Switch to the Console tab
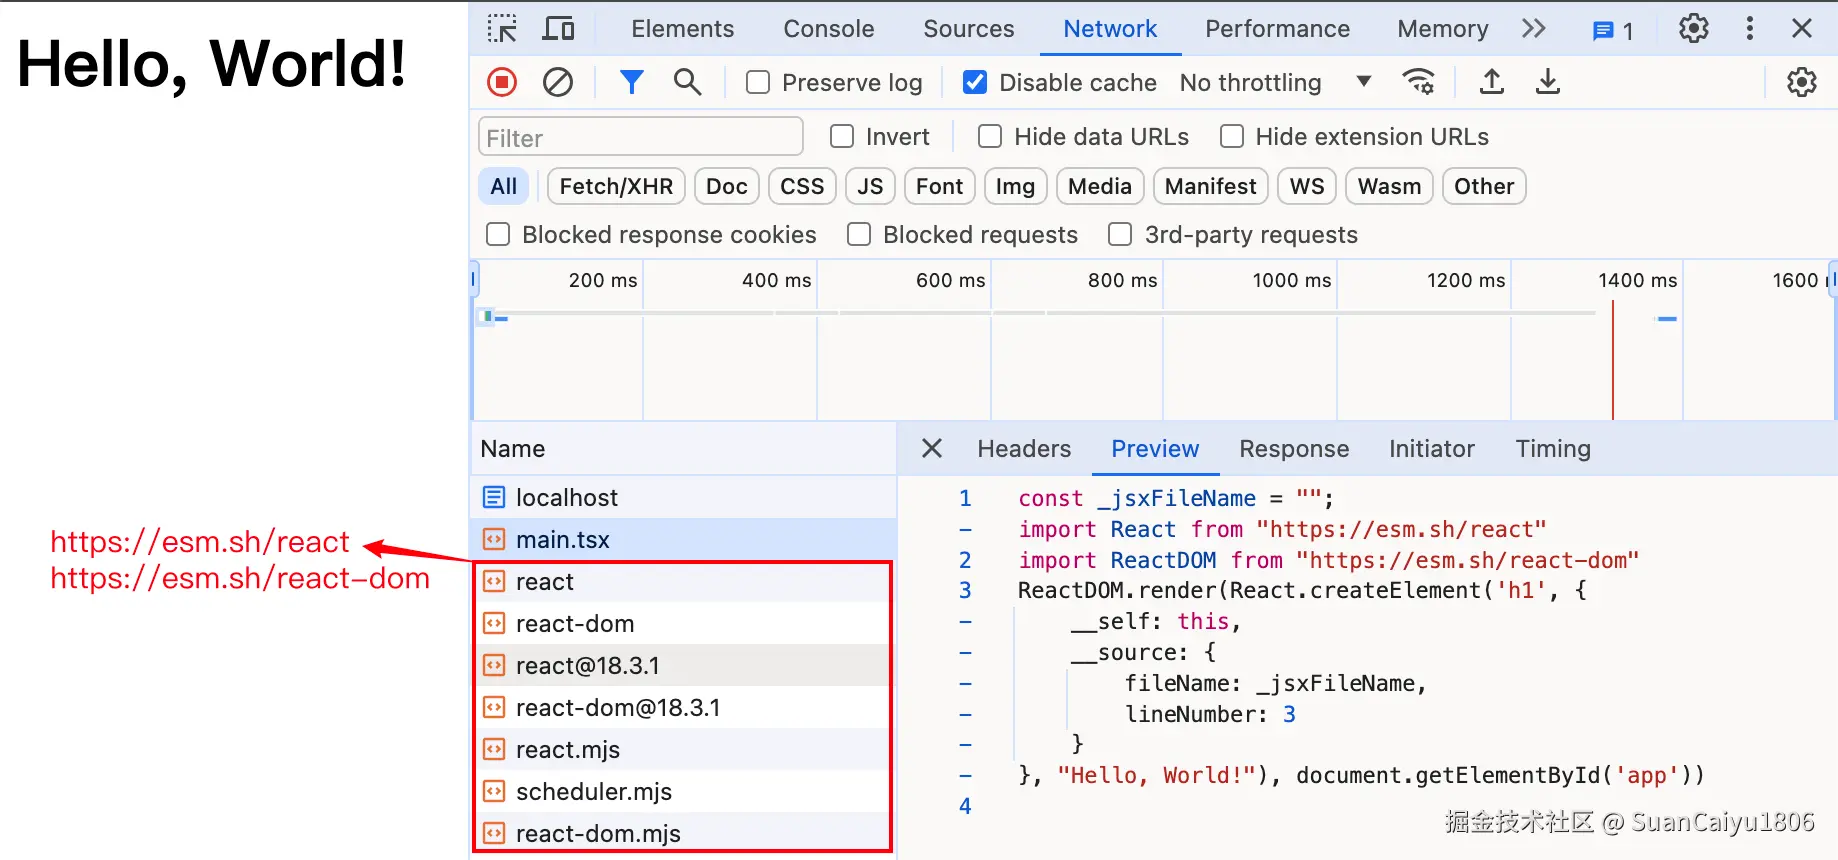 [x=828, y=29]
